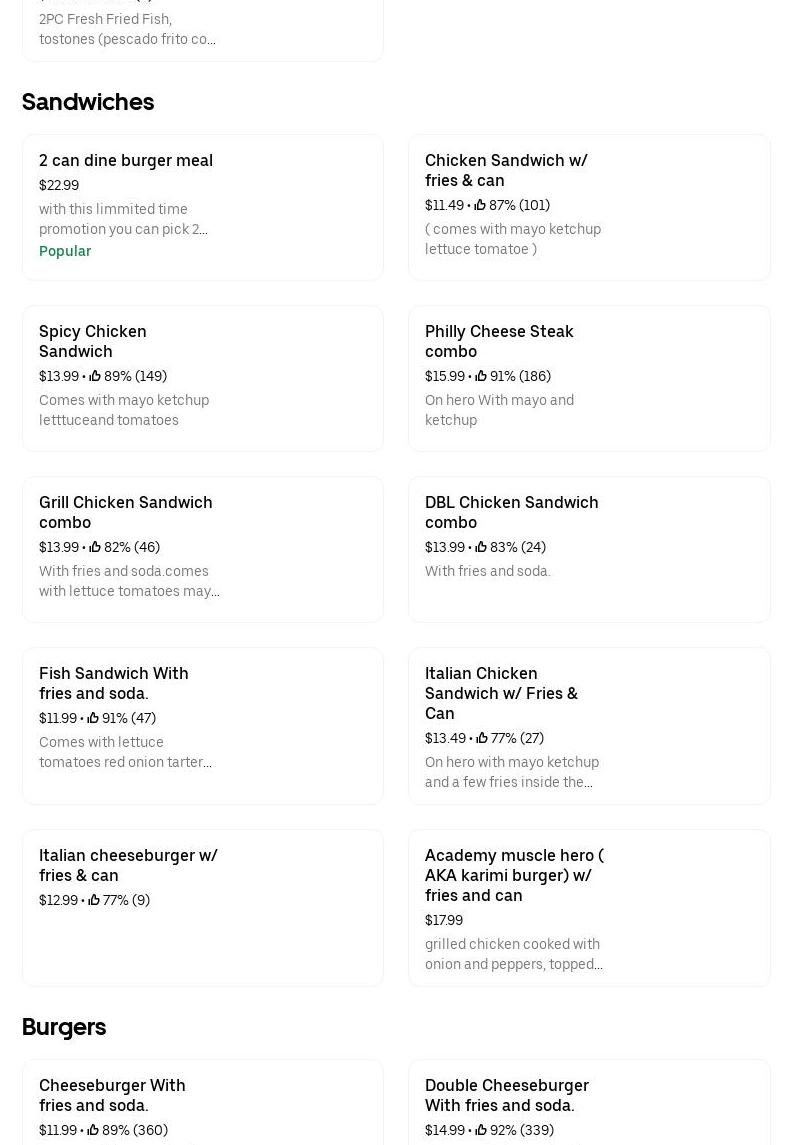Click Spicy Chicken Sandwich $13.99 price

[x=59, y=376]
